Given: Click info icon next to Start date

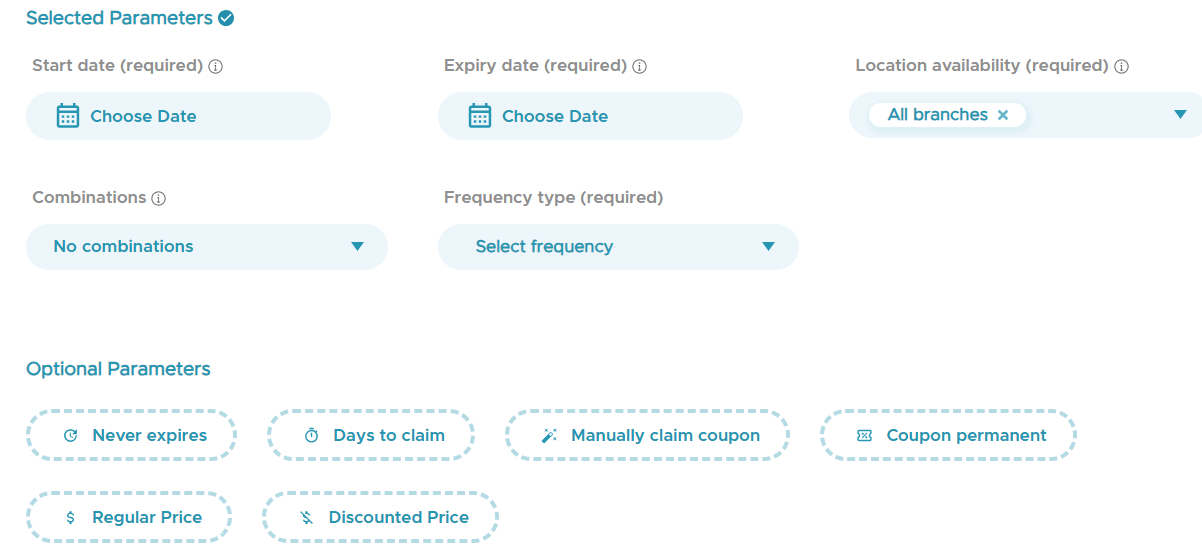Looking at the screenshot, I should tap(216, 67).
